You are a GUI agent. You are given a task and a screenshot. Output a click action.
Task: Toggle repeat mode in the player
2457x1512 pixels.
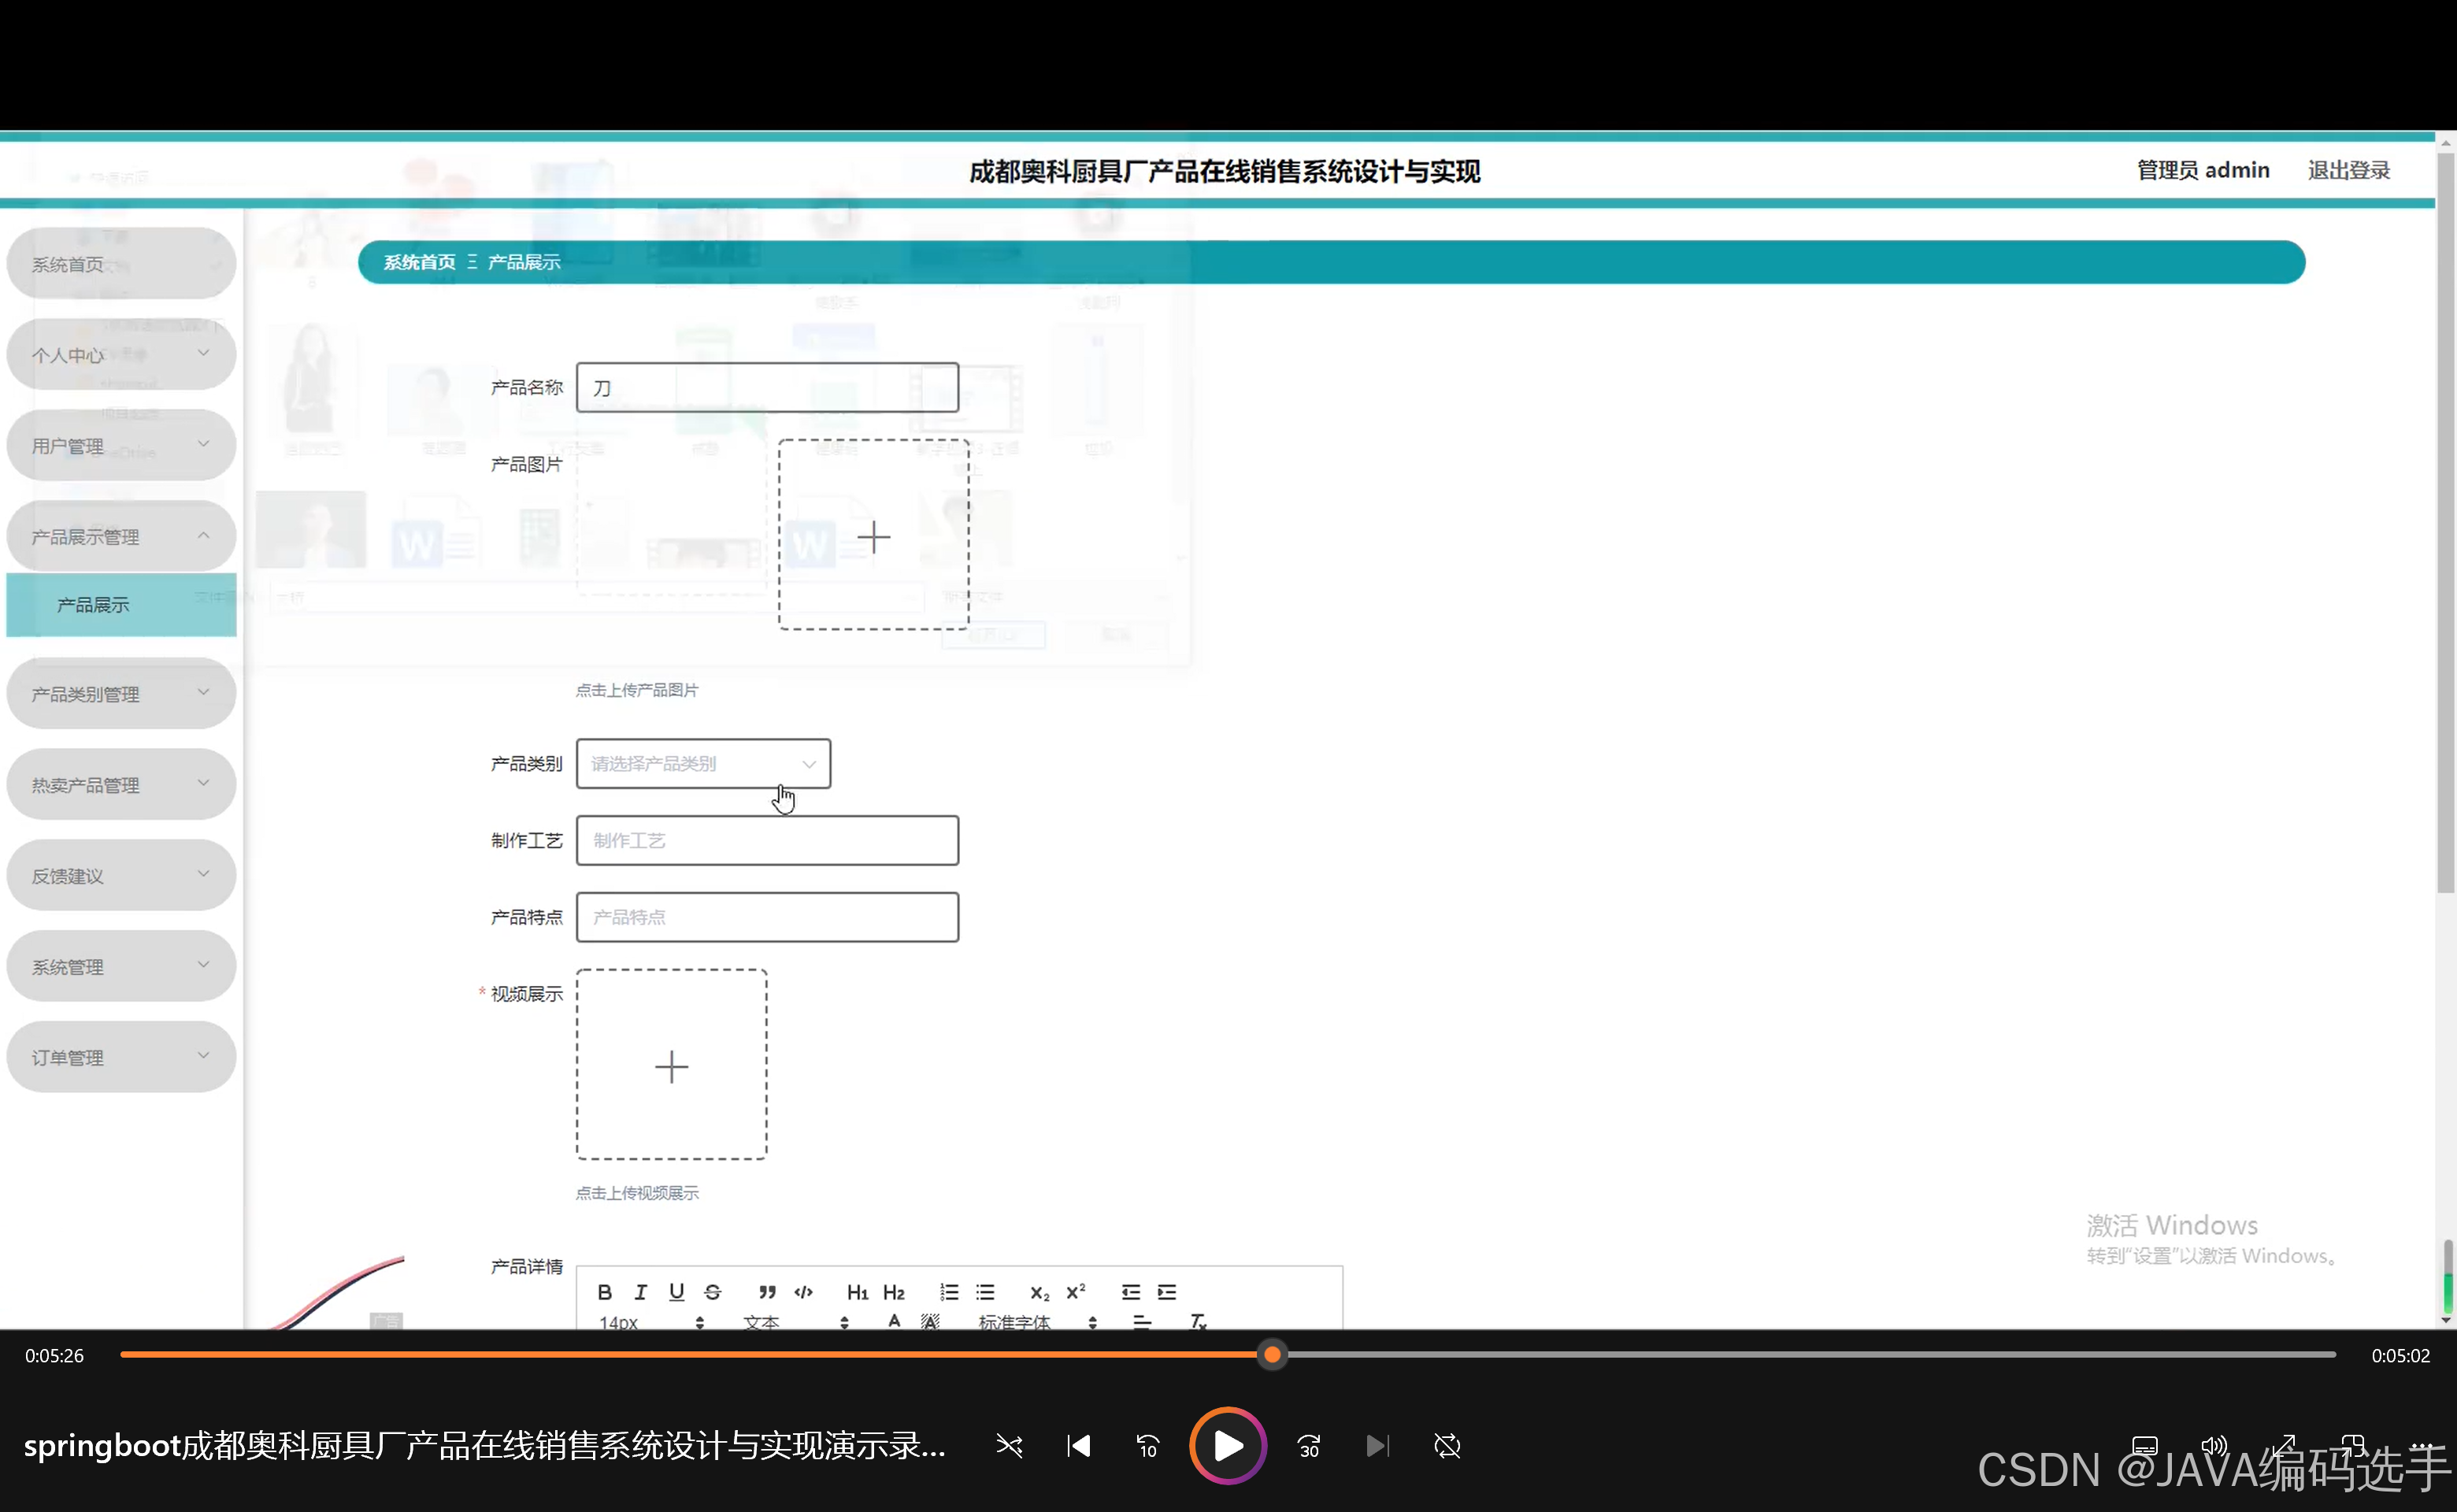tap(1447, 1446)
